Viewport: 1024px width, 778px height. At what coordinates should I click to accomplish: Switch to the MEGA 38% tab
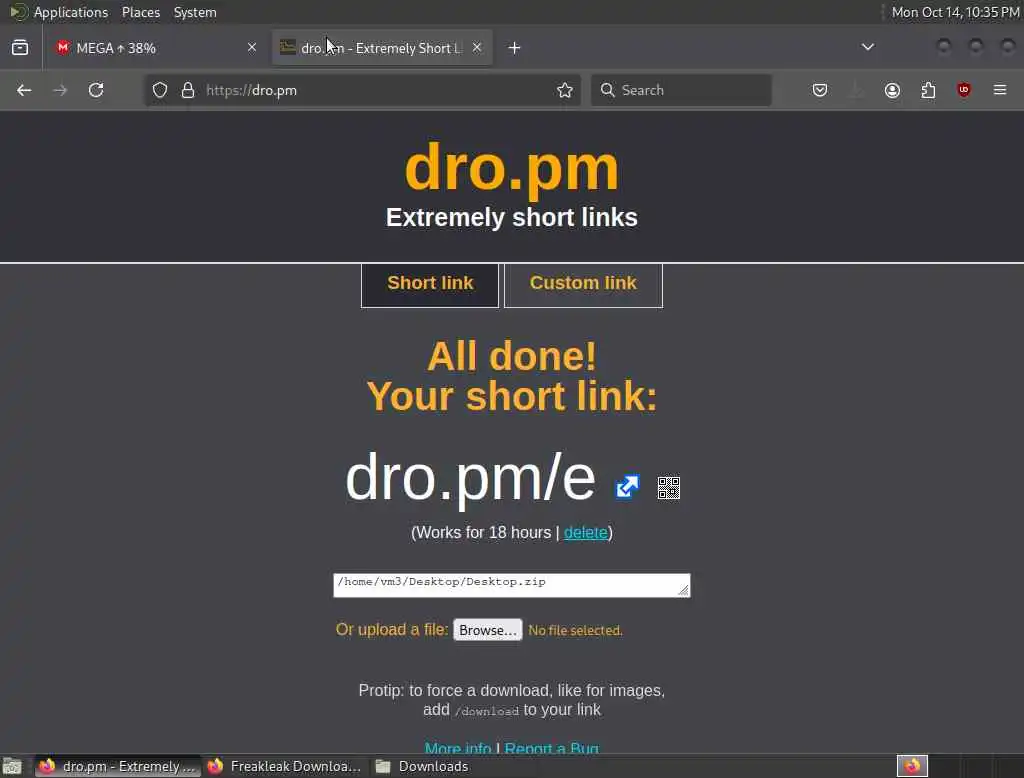click(x=157, y=48)
